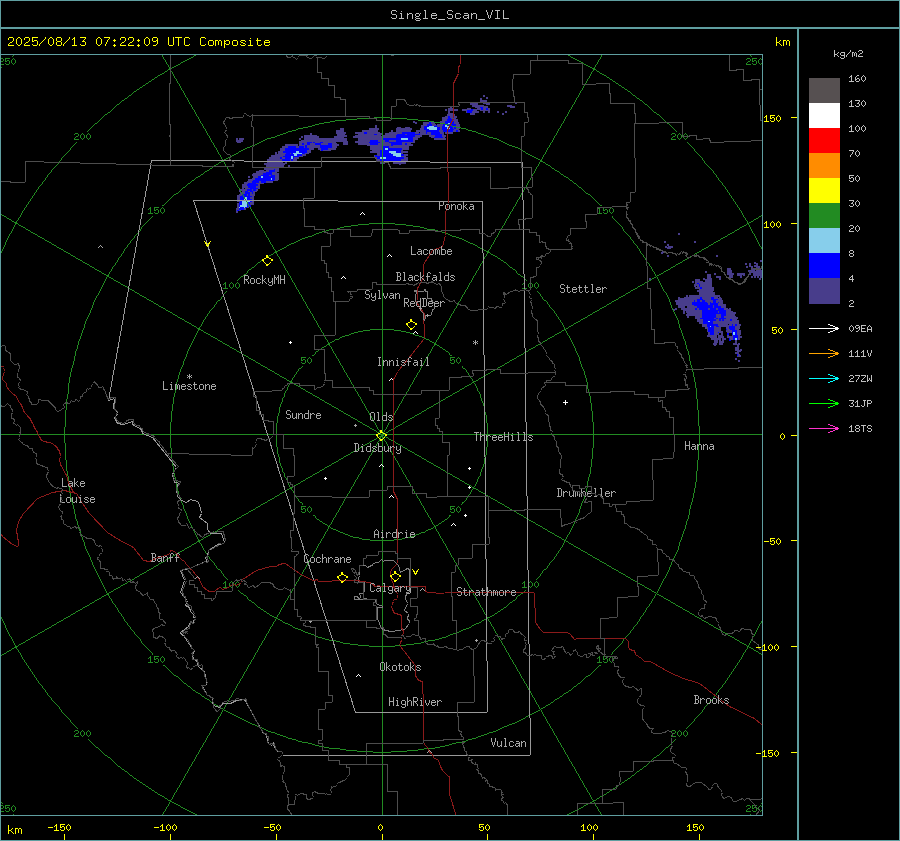Select the Sundre city label
The image size is (900, 841).
303,415
